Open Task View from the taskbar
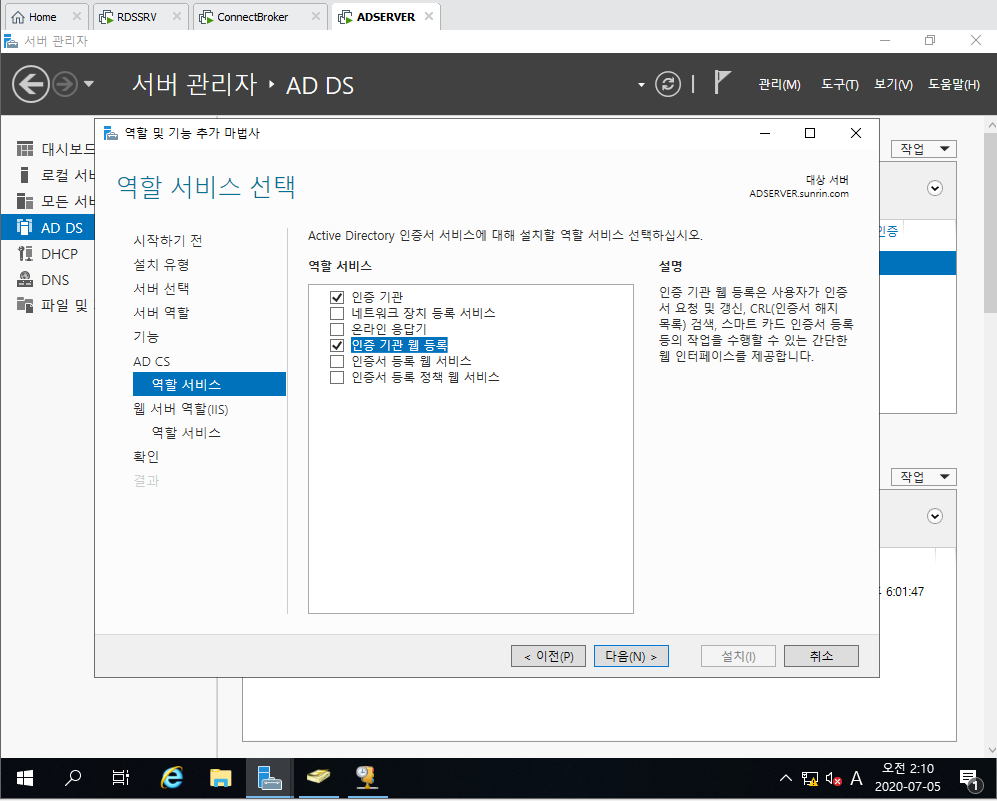Screen dimensions: 997x801 [x=121, y=777]
